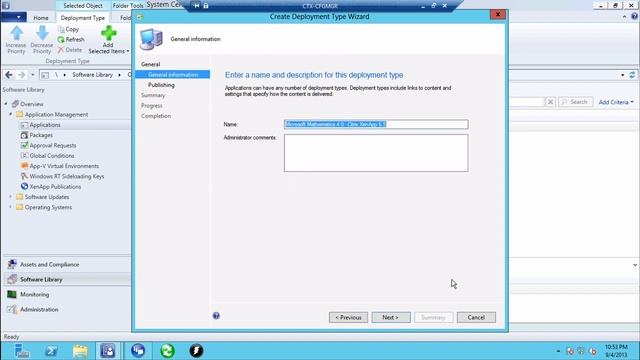Click the Increase Priority arrow icon
Image resolution: width=640 pixels, height=360 pixels.
pyautogui.click(x=16, y=33)
